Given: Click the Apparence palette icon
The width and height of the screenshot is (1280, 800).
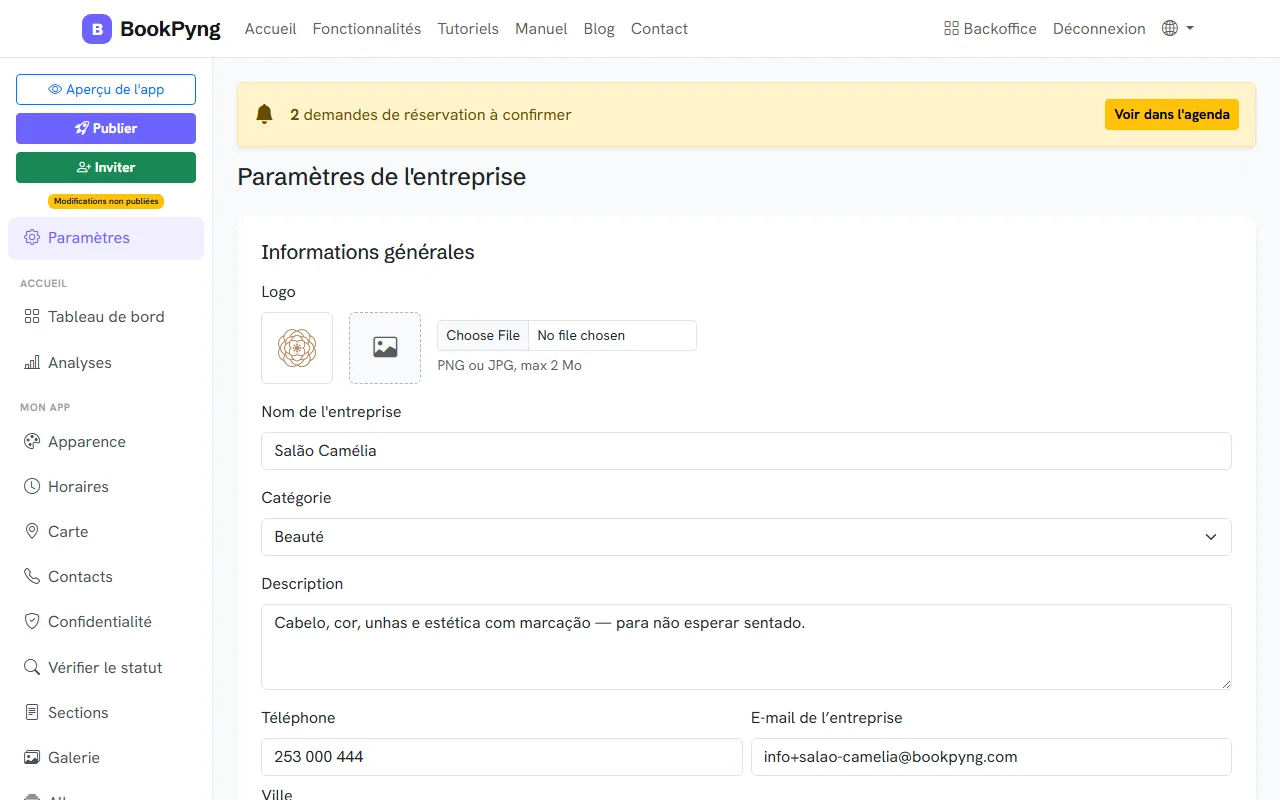Looking at the screenshot, I should pos(32,442).
